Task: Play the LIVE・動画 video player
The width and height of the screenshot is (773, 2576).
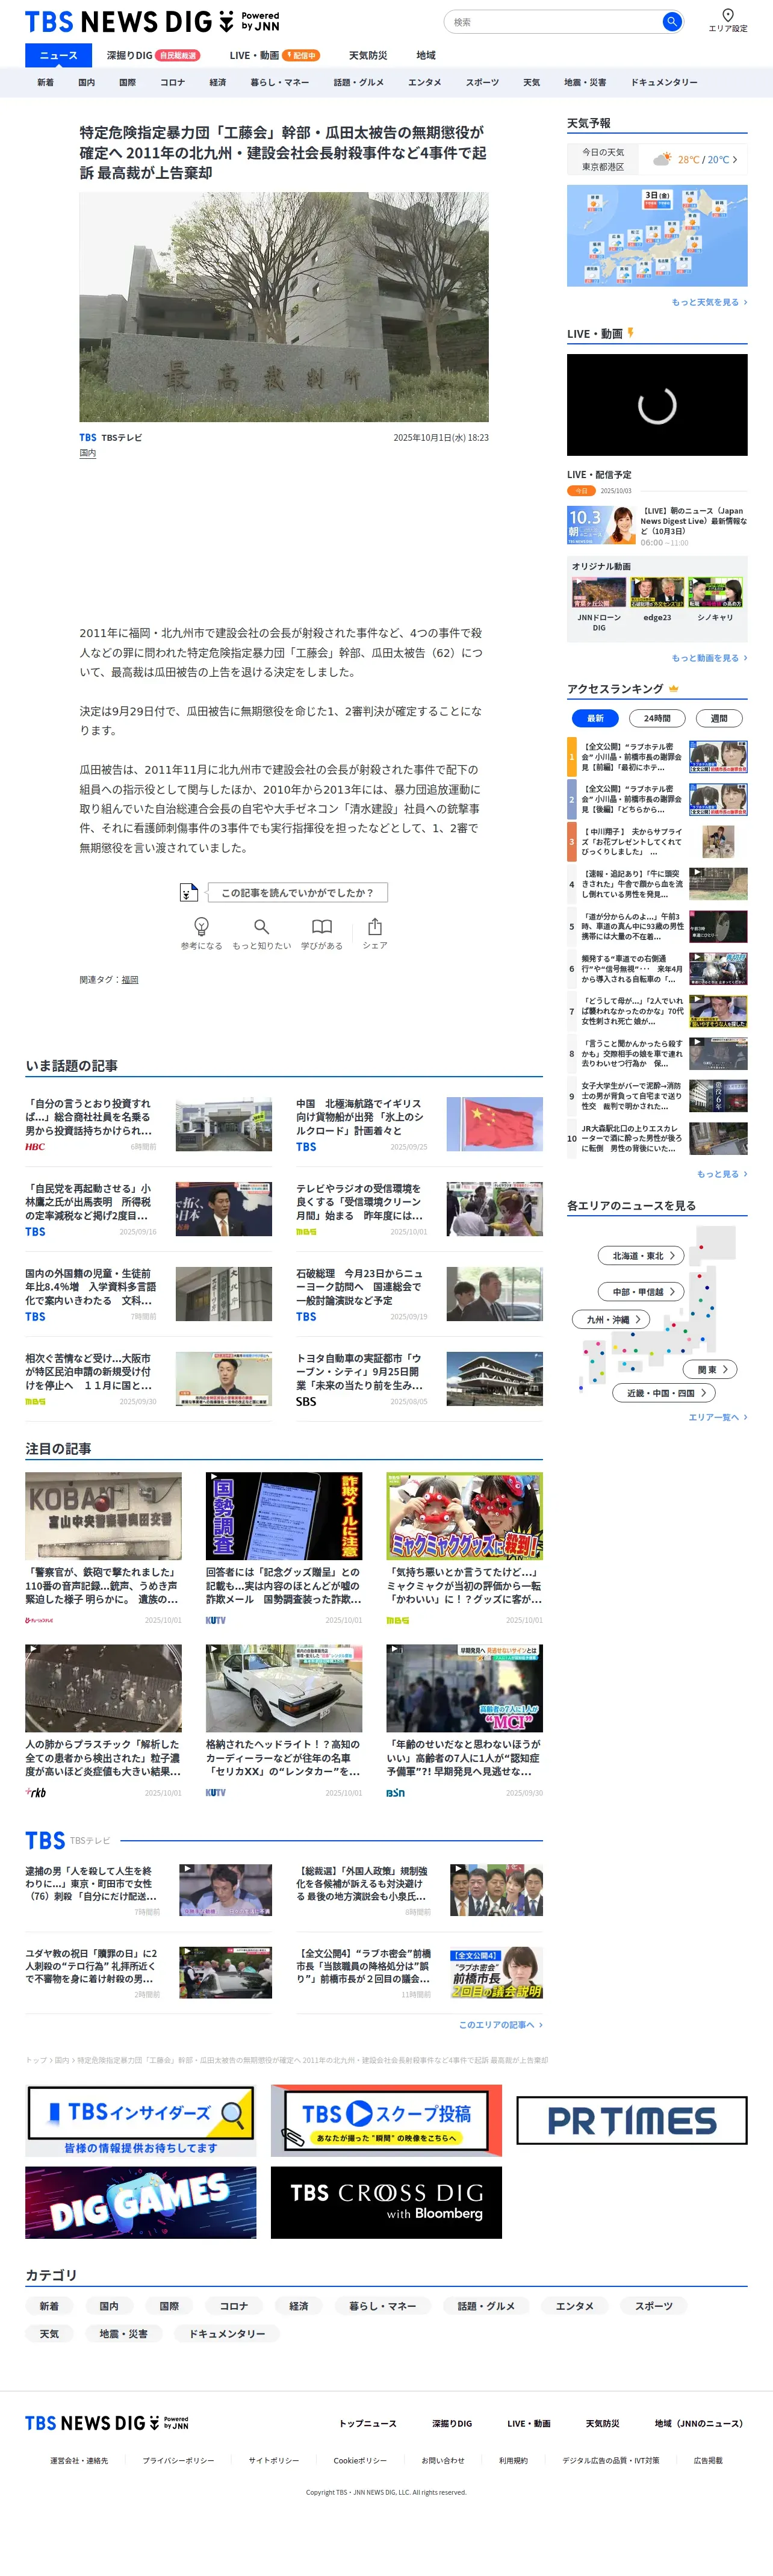Action: 657,405
